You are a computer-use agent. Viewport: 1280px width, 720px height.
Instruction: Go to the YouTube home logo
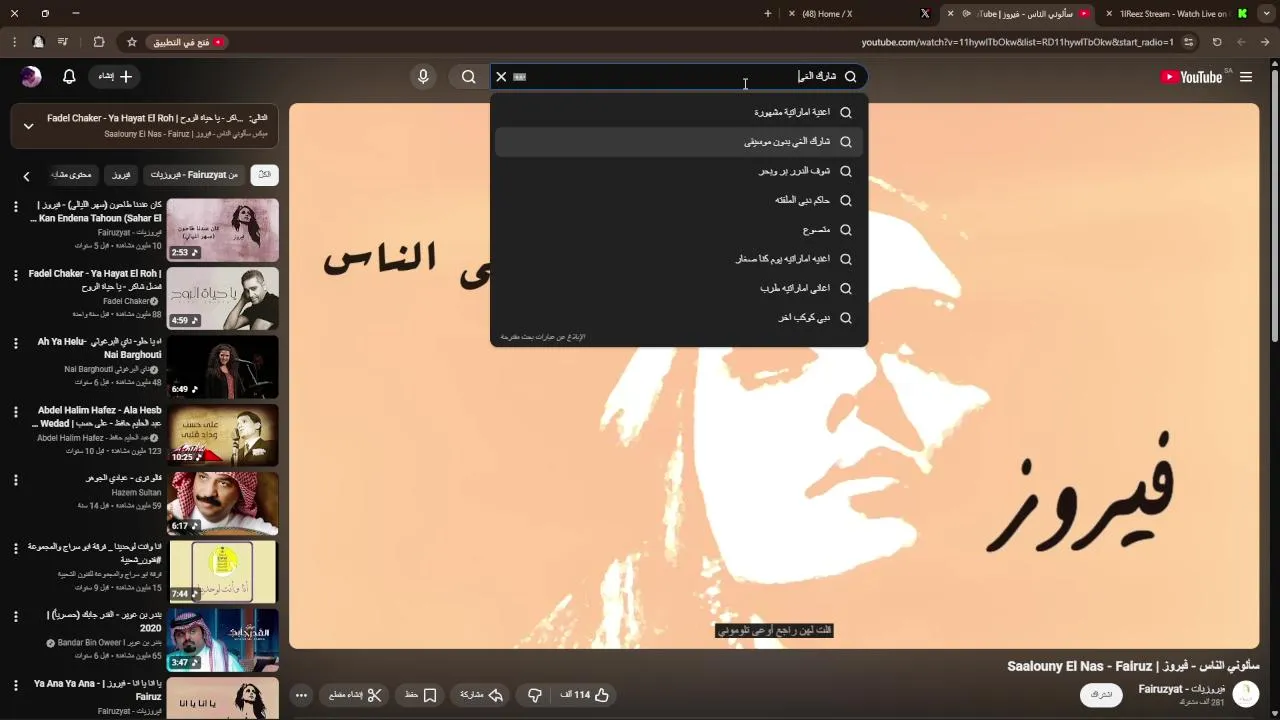pos(1191,77)
